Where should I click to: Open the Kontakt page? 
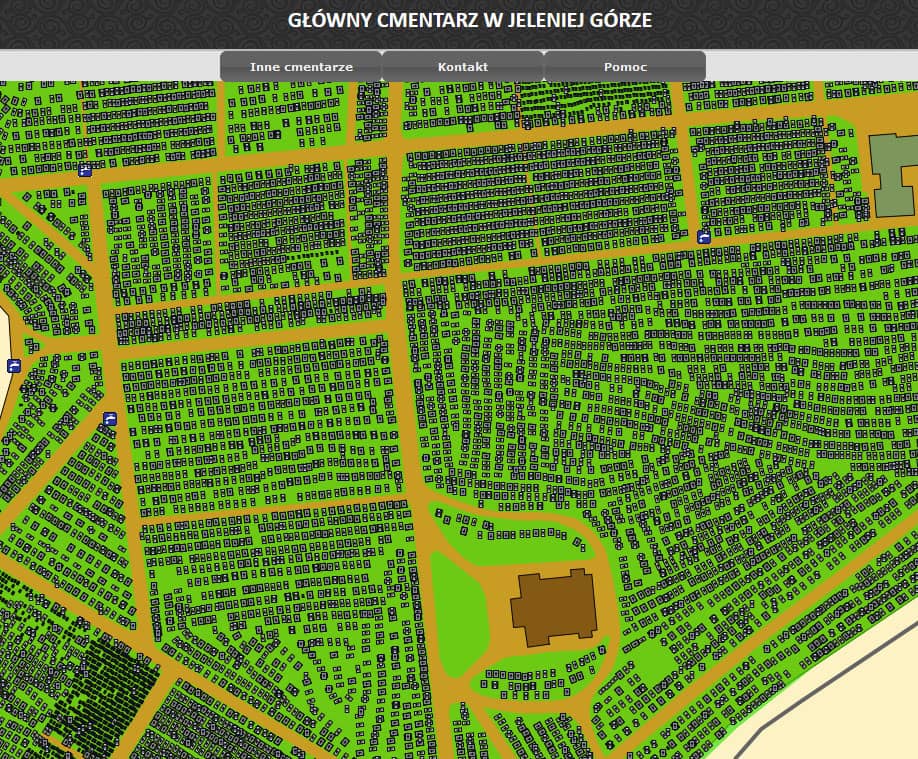[463, 67]
